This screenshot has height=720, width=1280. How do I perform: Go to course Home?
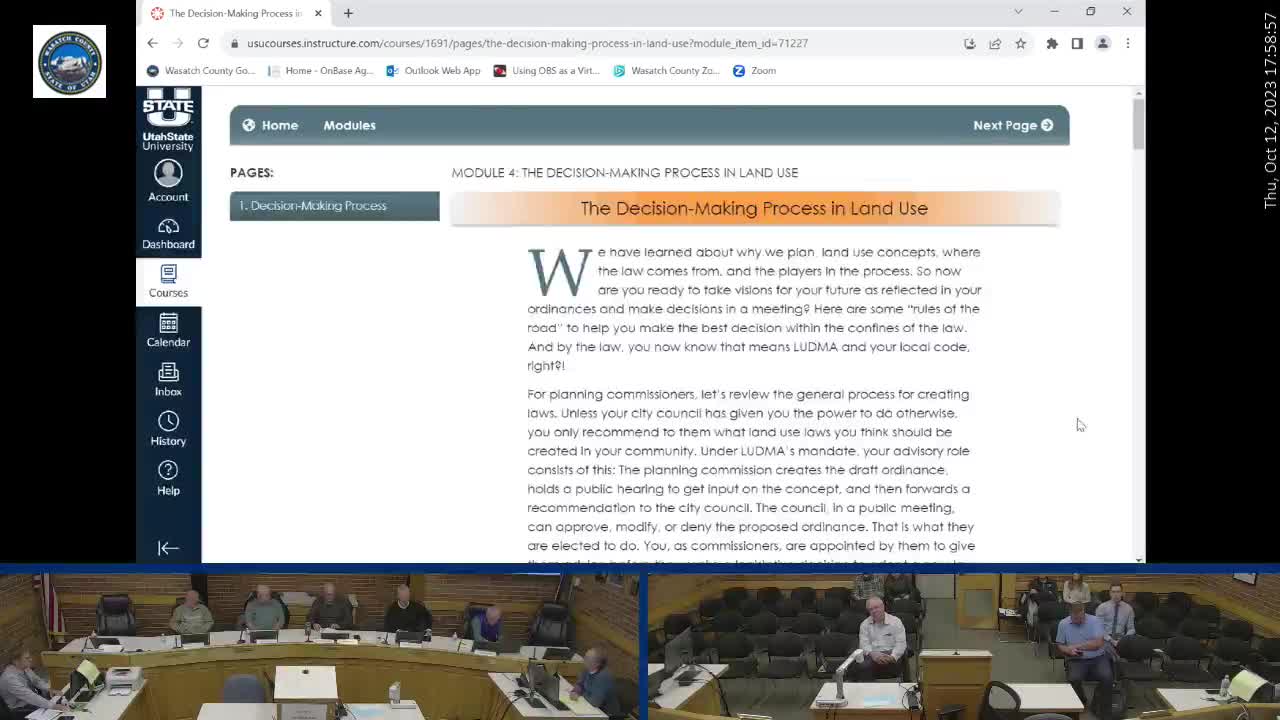pyautogui.click(x=270, y=125)
